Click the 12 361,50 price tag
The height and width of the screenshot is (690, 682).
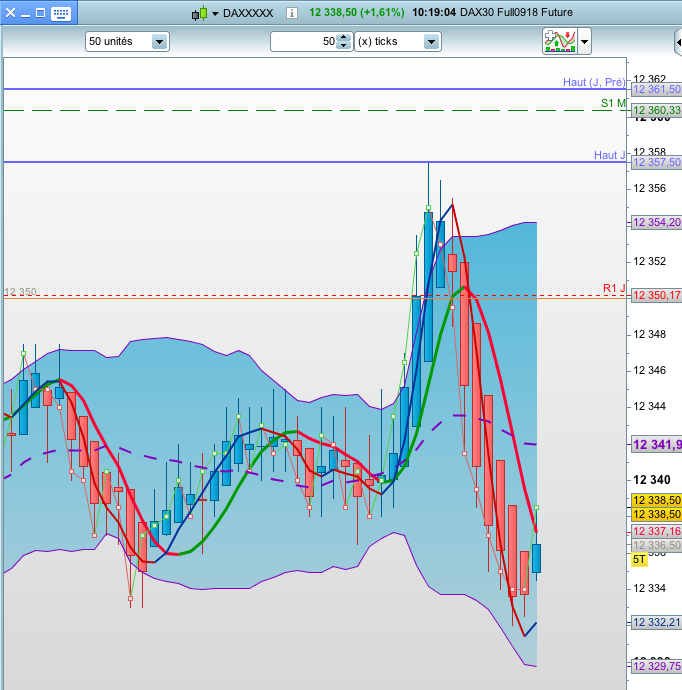coord(656,89)
